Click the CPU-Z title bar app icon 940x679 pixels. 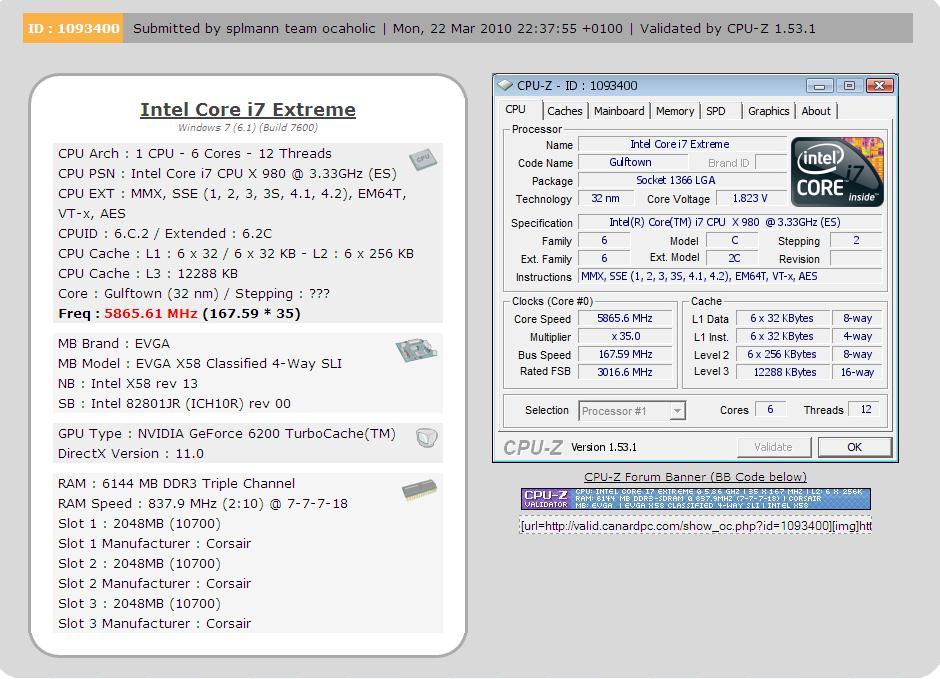[505, 85]
